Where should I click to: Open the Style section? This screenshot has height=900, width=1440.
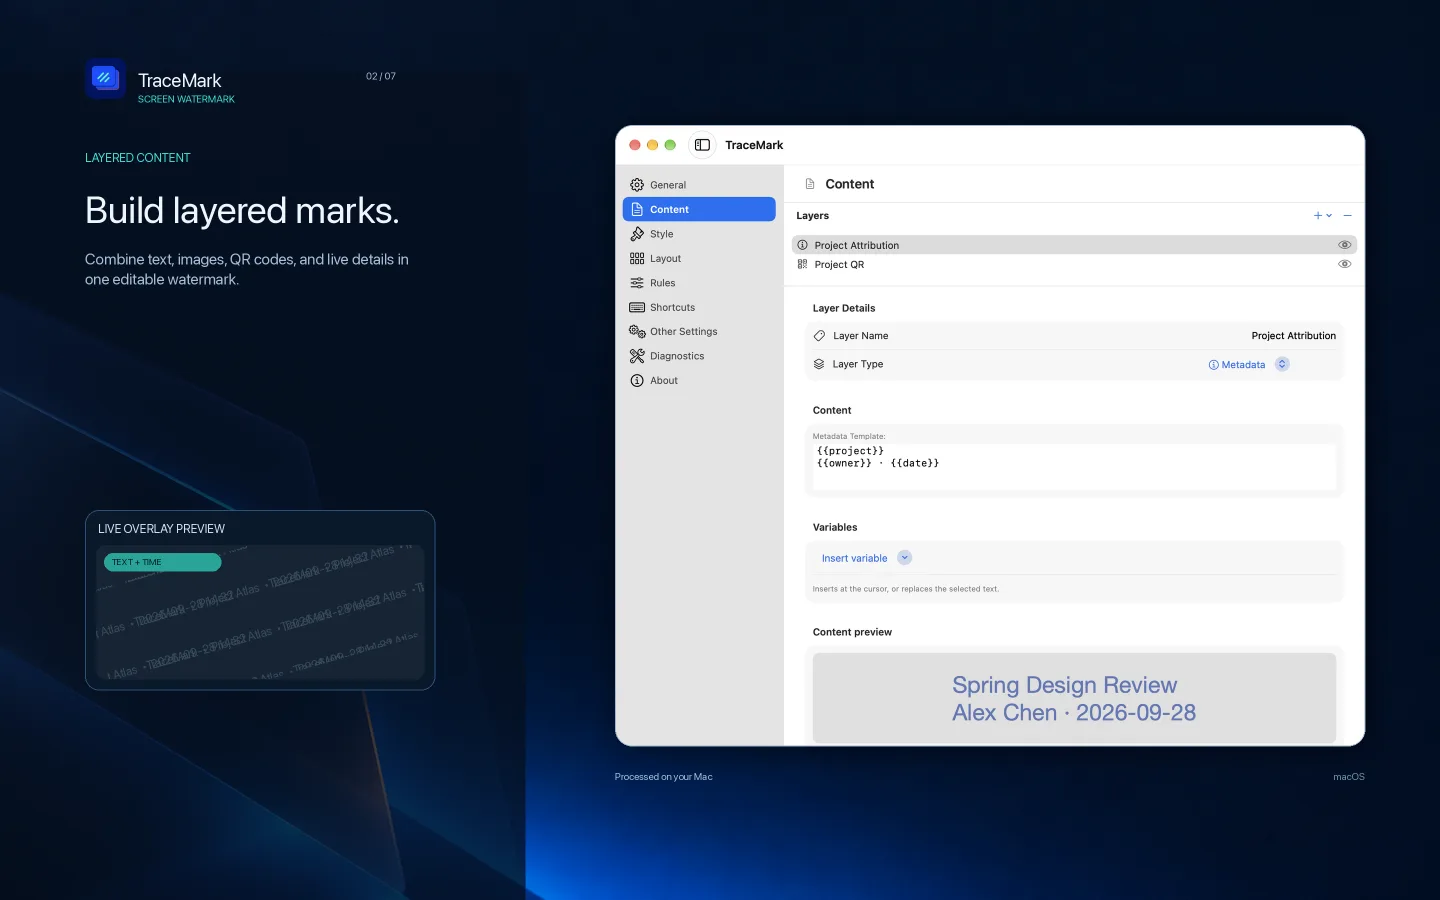click(x=699, y=234)
